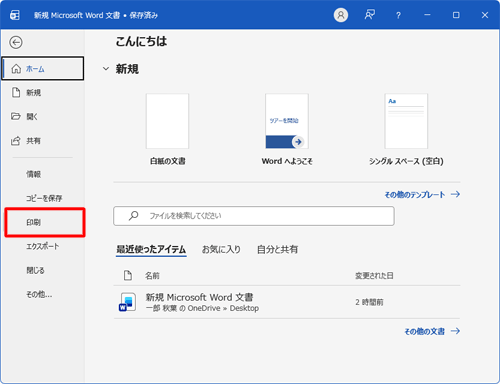Create a 白紙の文書 blank document

167,129
